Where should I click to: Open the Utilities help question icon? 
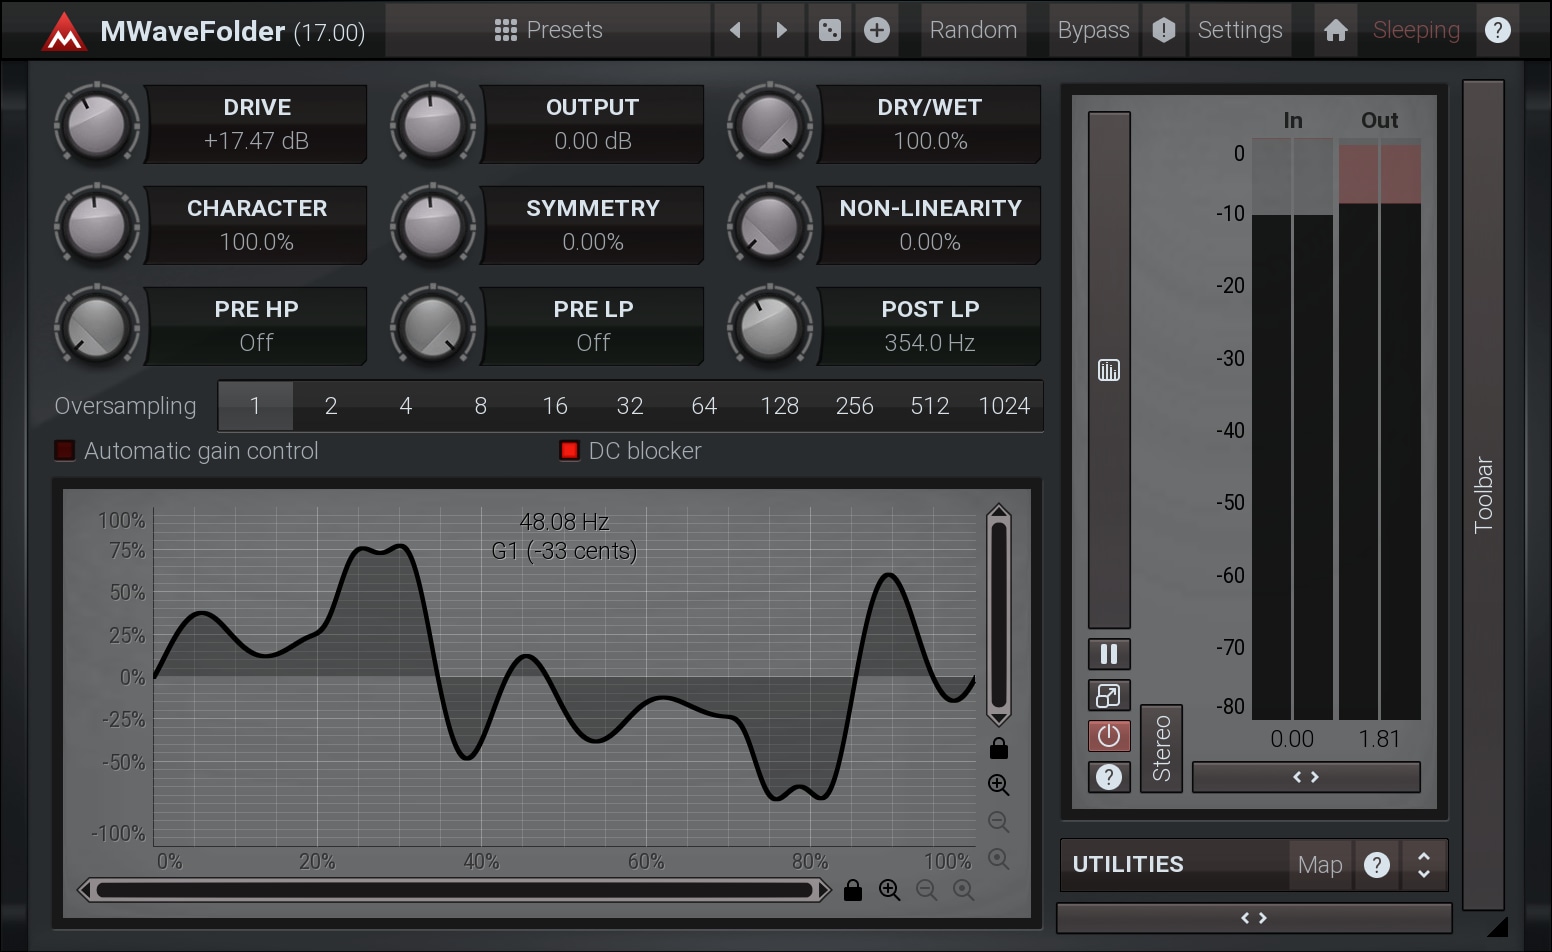(1377, 865)
